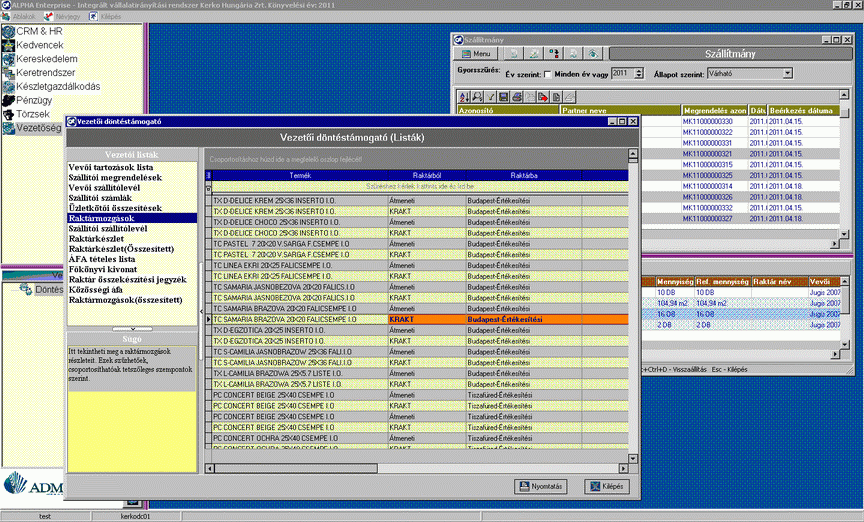
Task: Click the magnifier search icon in Szállítmány toolbar
Action: coord(477,97)
